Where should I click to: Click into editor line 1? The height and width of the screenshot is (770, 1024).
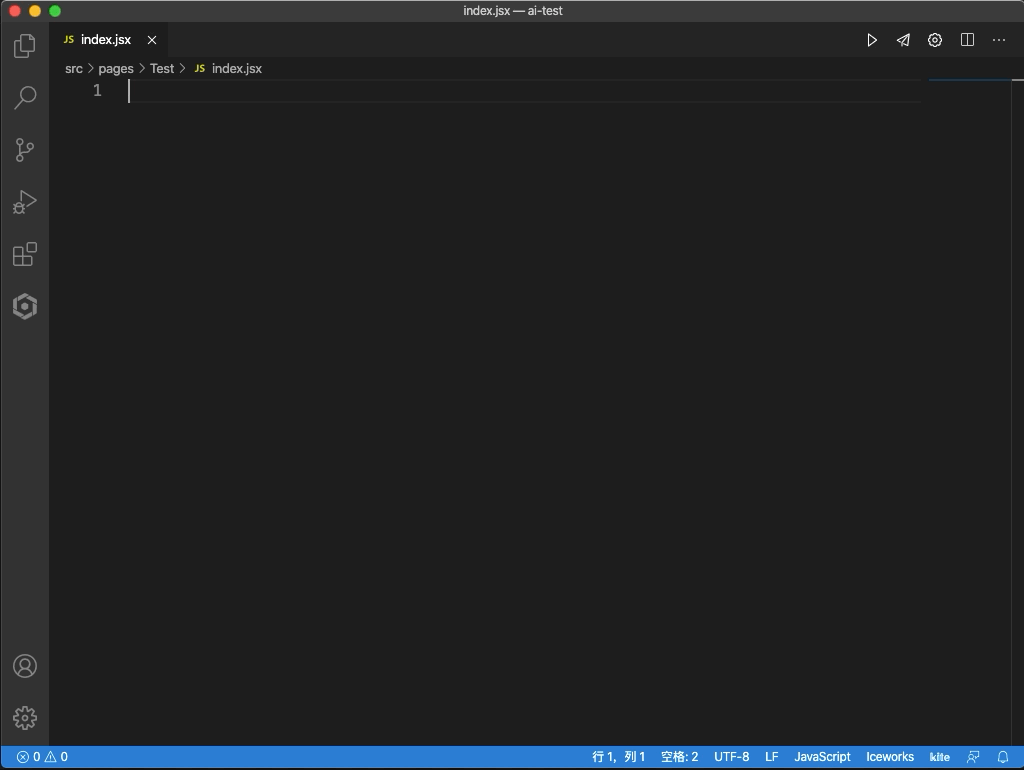[x=525, y=91]
